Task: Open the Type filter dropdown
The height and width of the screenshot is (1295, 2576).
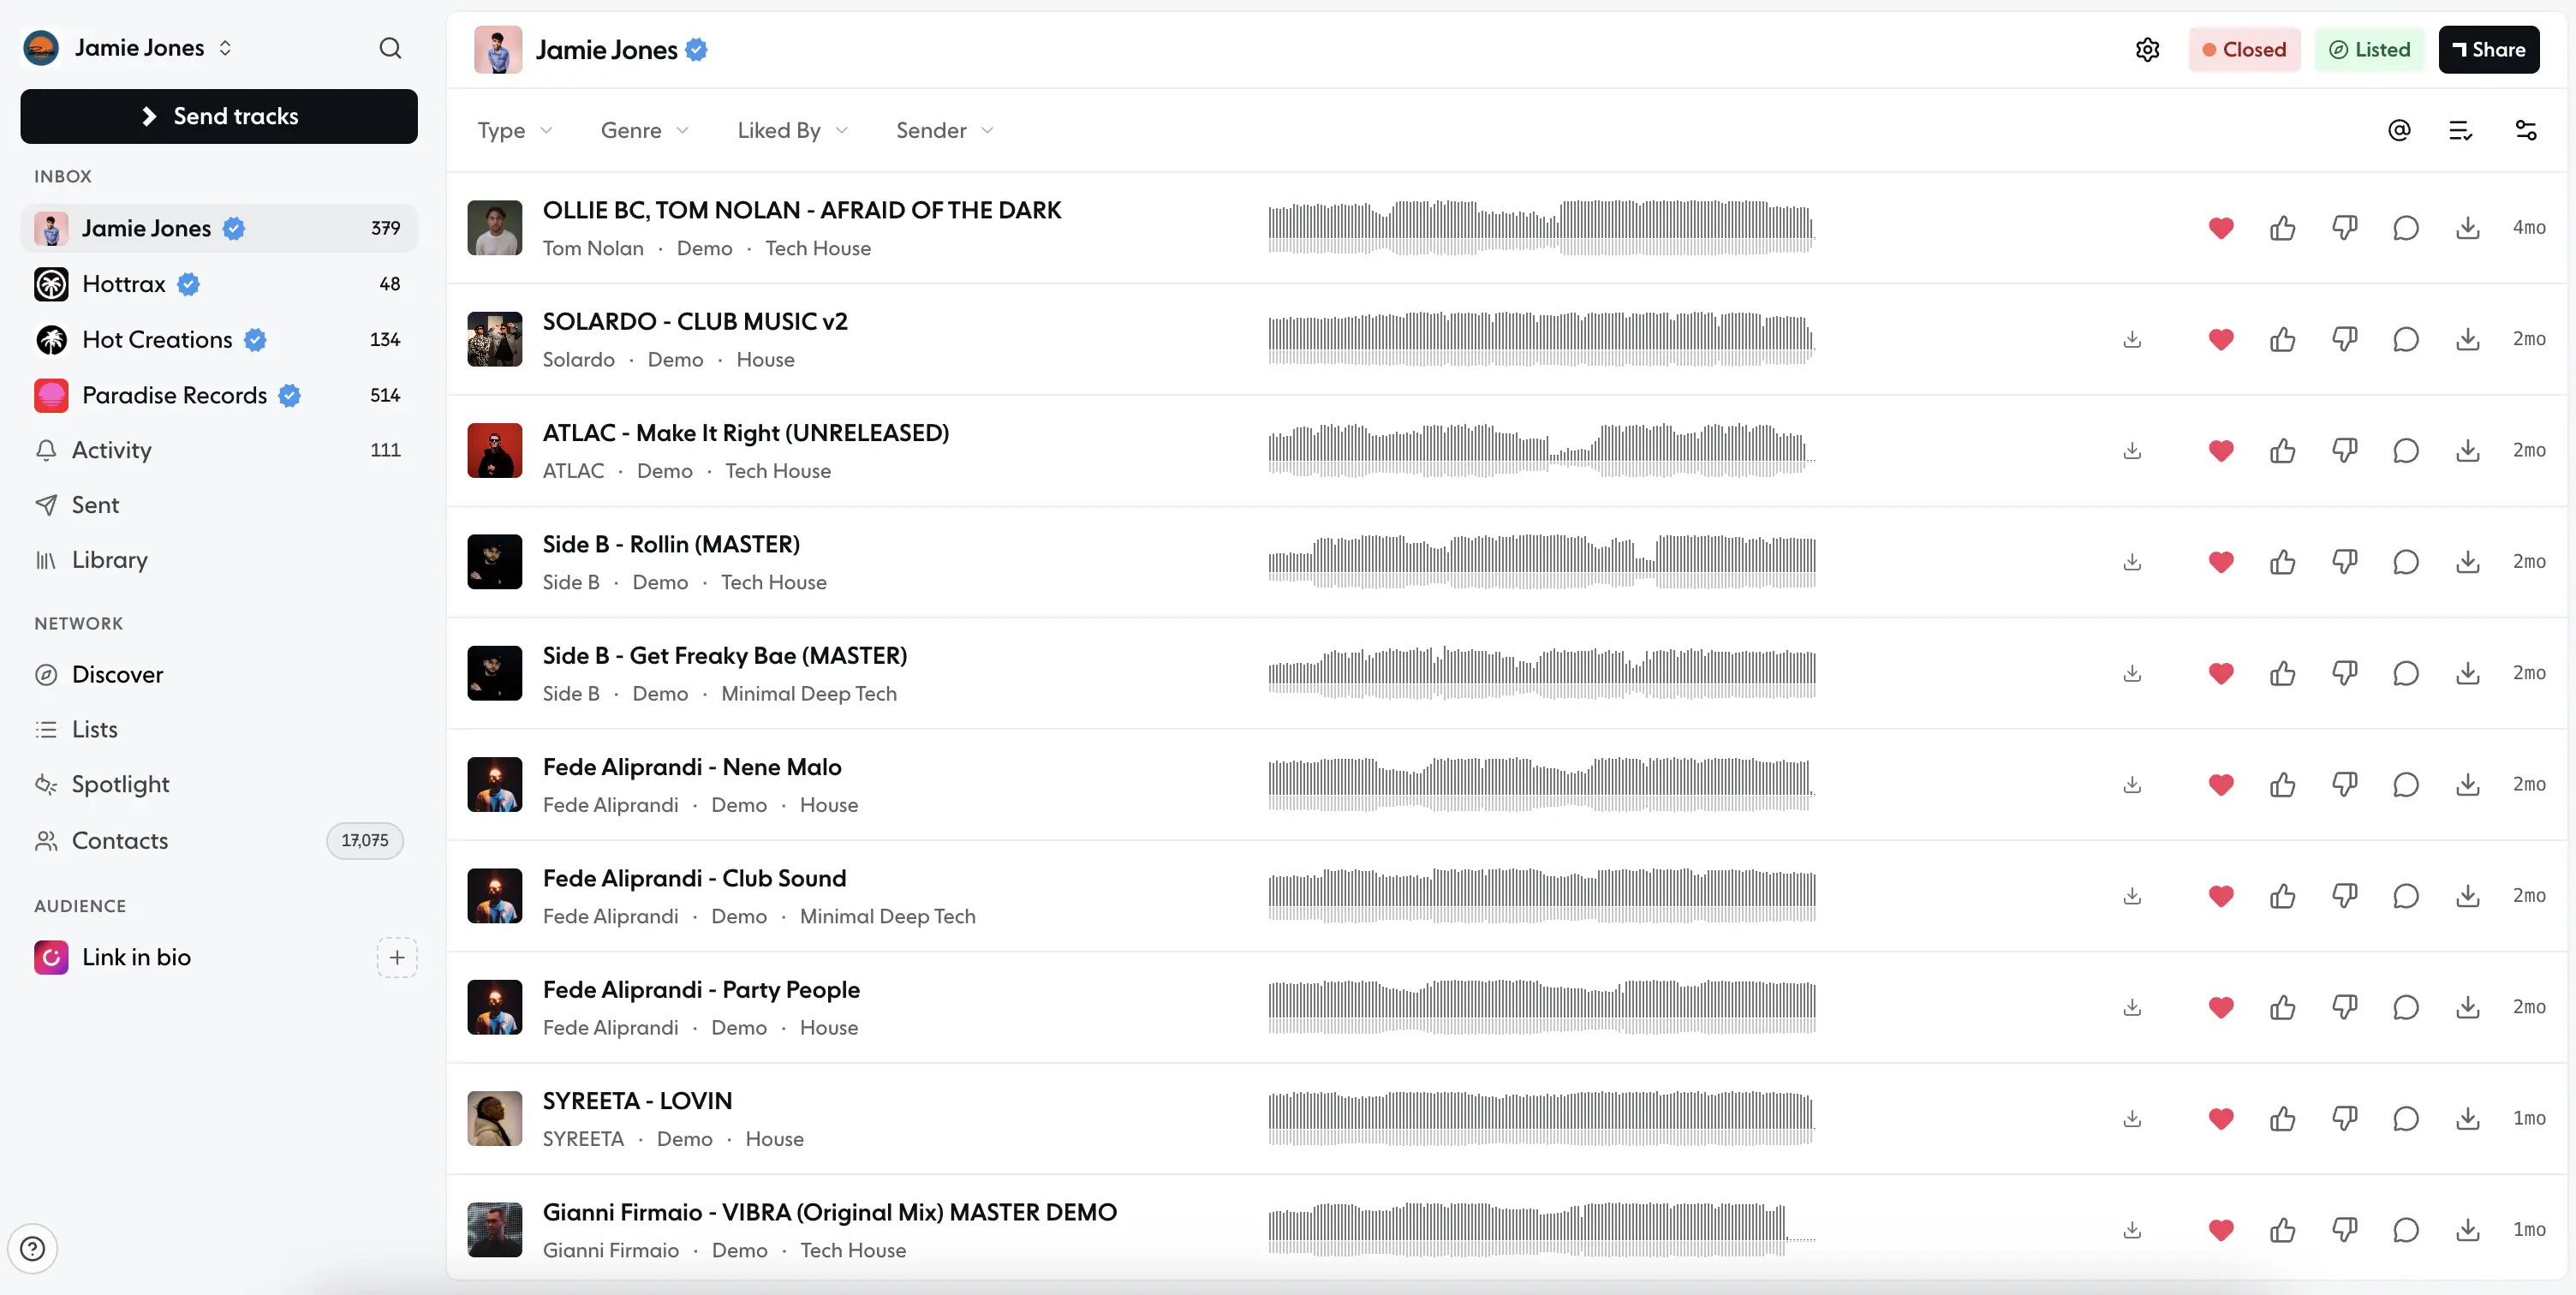Action: pos(515,130)
